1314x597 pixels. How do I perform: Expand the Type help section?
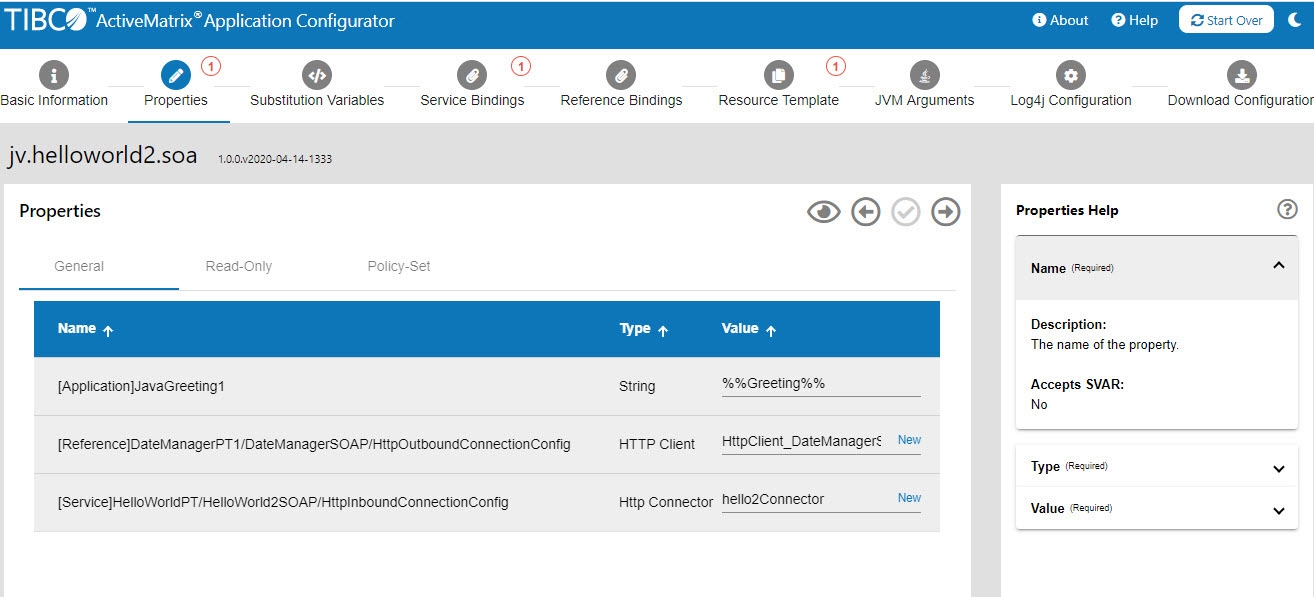1278,468
